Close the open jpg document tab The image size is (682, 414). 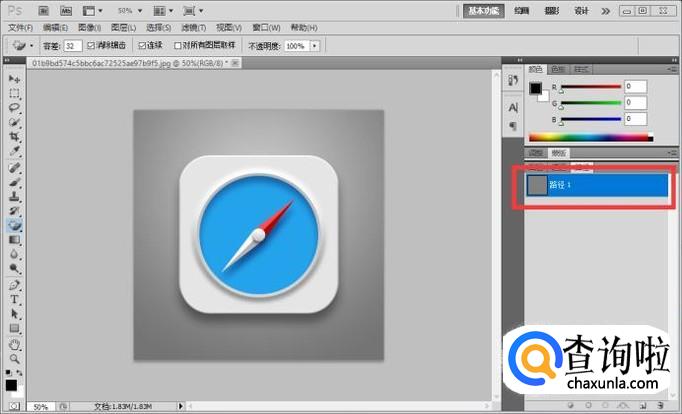(235, 63)
